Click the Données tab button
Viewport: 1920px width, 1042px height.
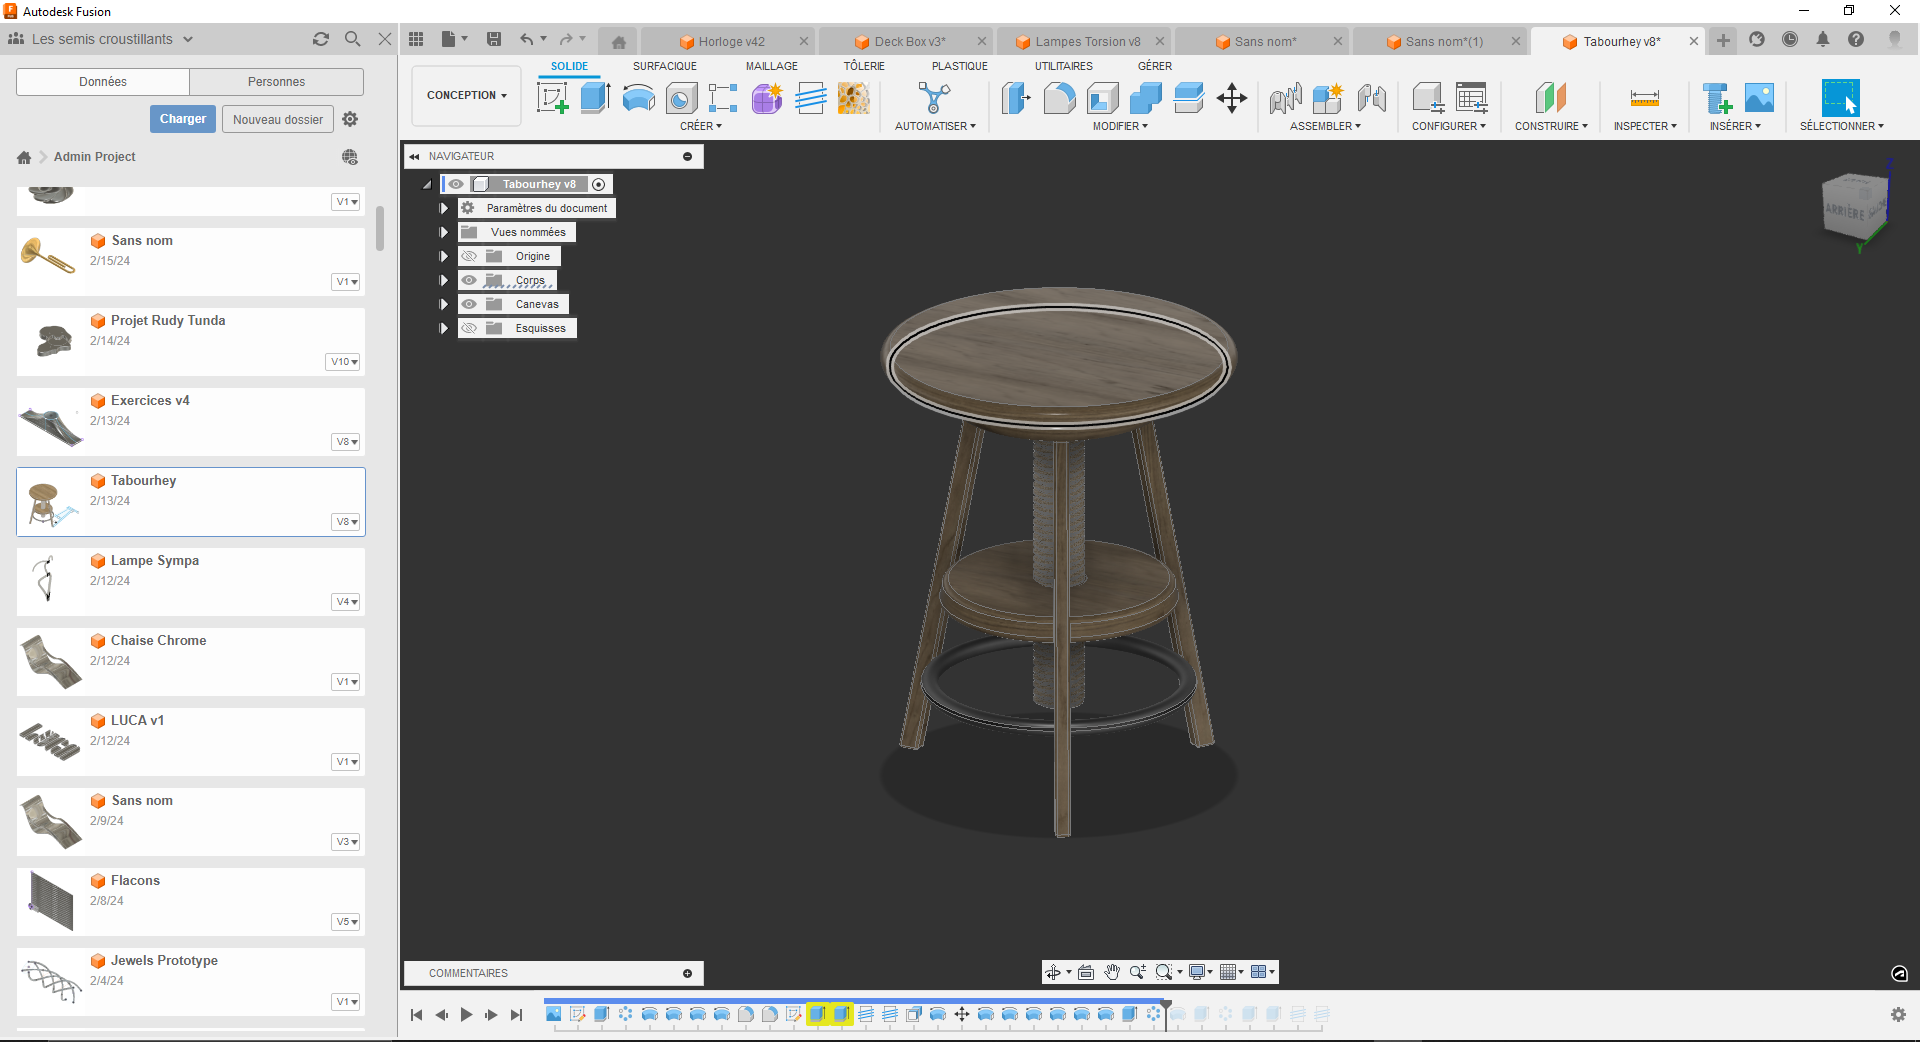[103, 82]
